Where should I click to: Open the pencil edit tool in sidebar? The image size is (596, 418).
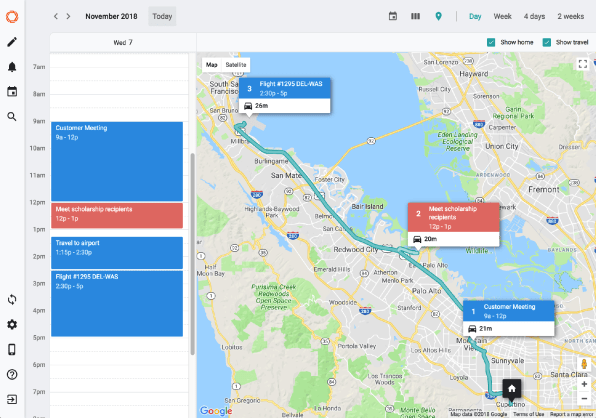(x=12, y=42)
